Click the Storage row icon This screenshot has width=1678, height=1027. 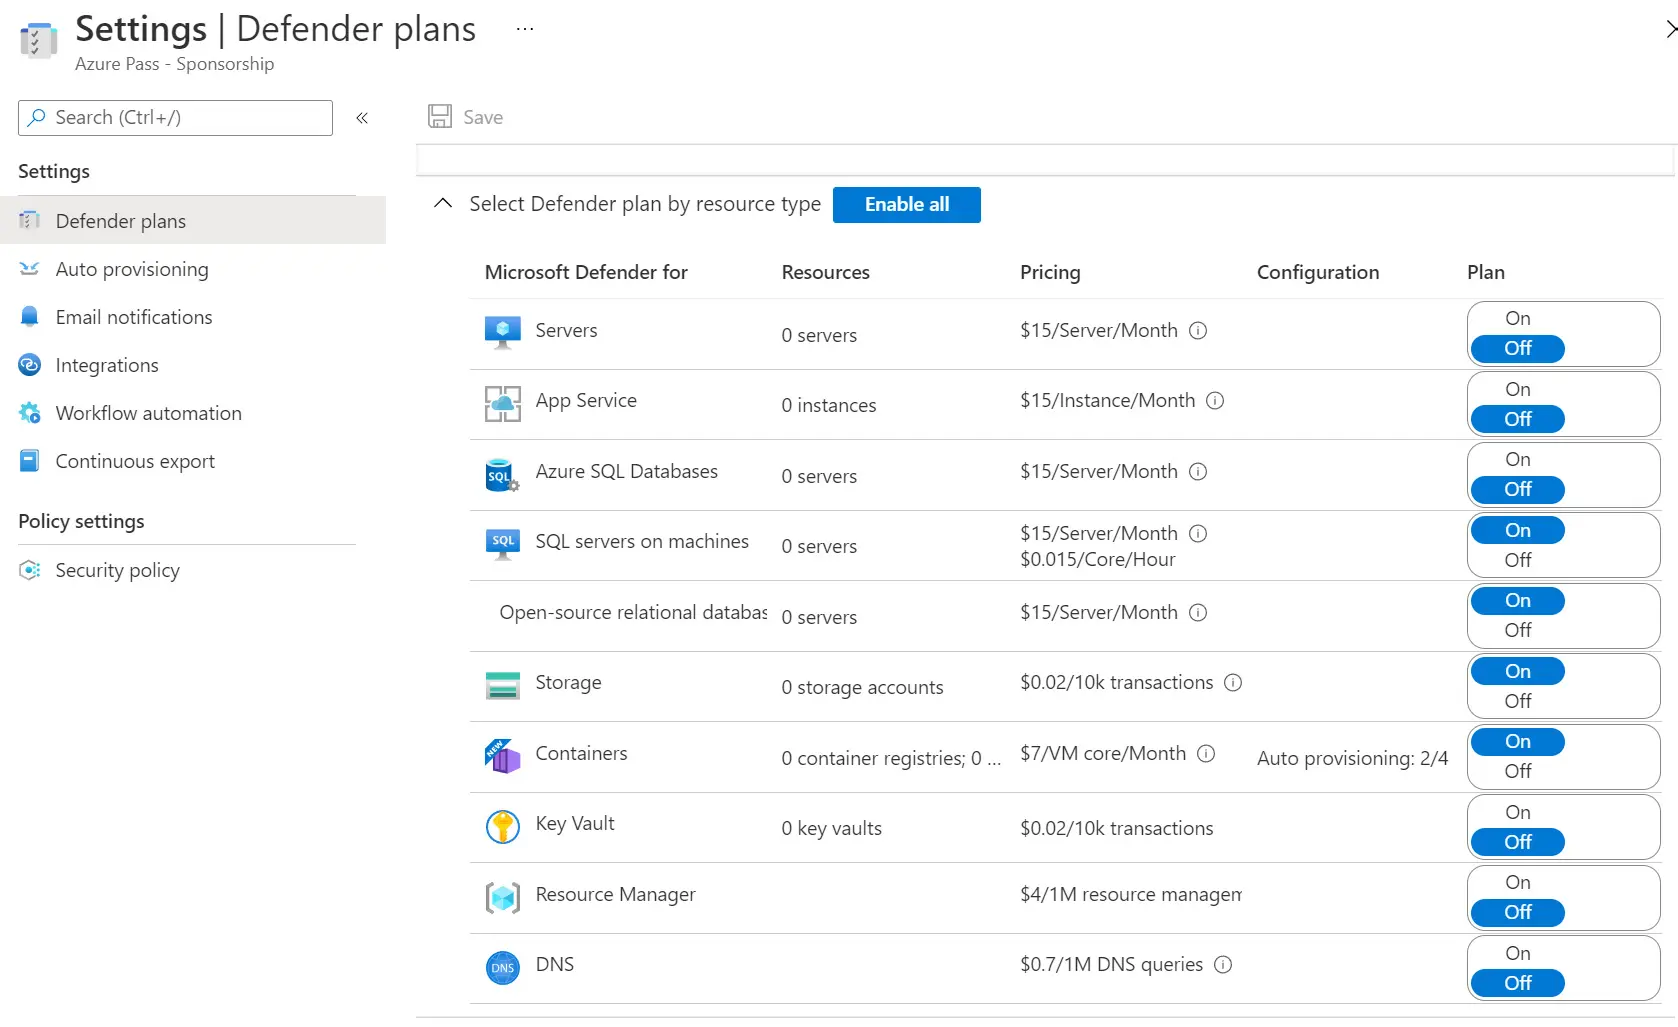point(503,685)
